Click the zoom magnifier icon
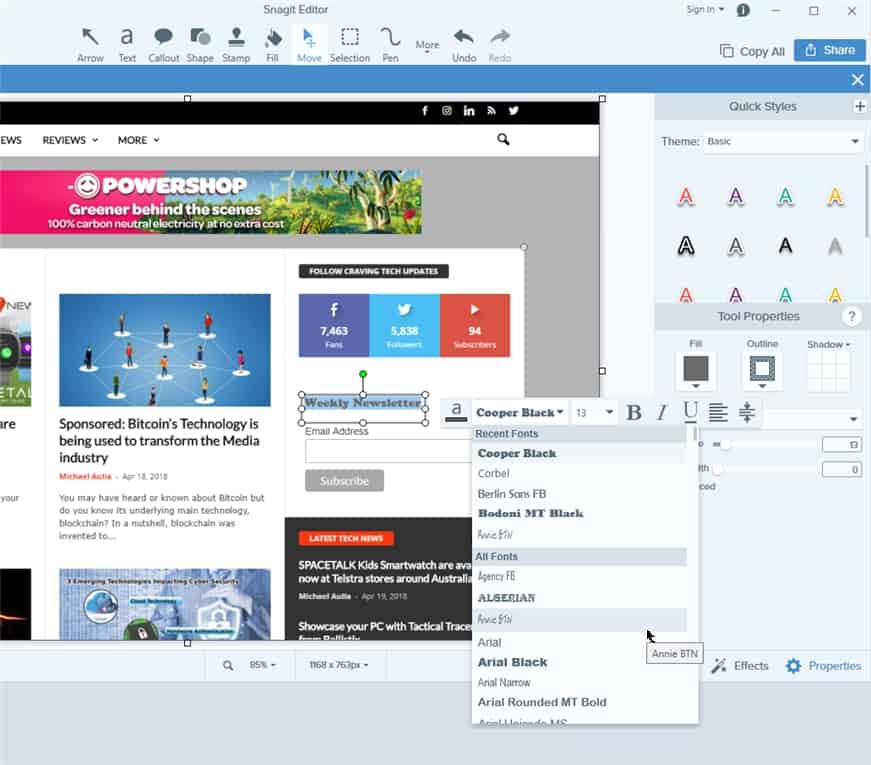This screenshot has height=765, width=871. (228, 665)
